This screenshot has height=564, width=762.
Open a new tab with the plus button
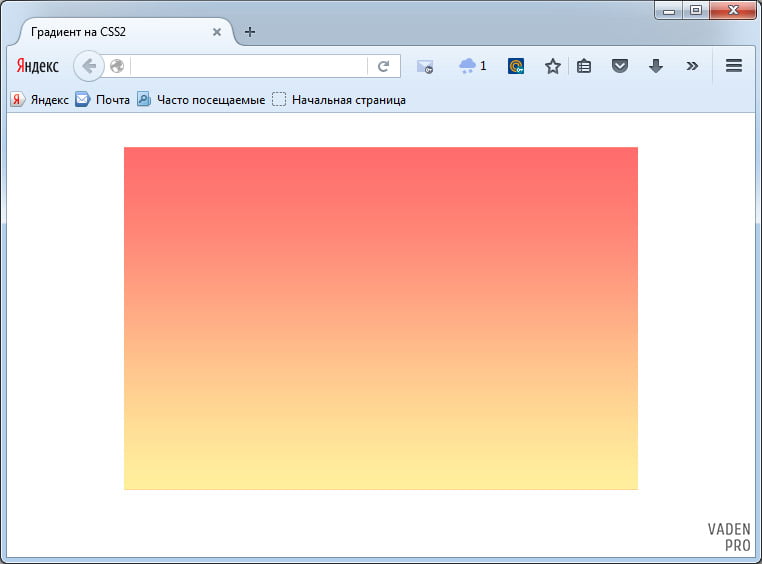coord(250,31)
